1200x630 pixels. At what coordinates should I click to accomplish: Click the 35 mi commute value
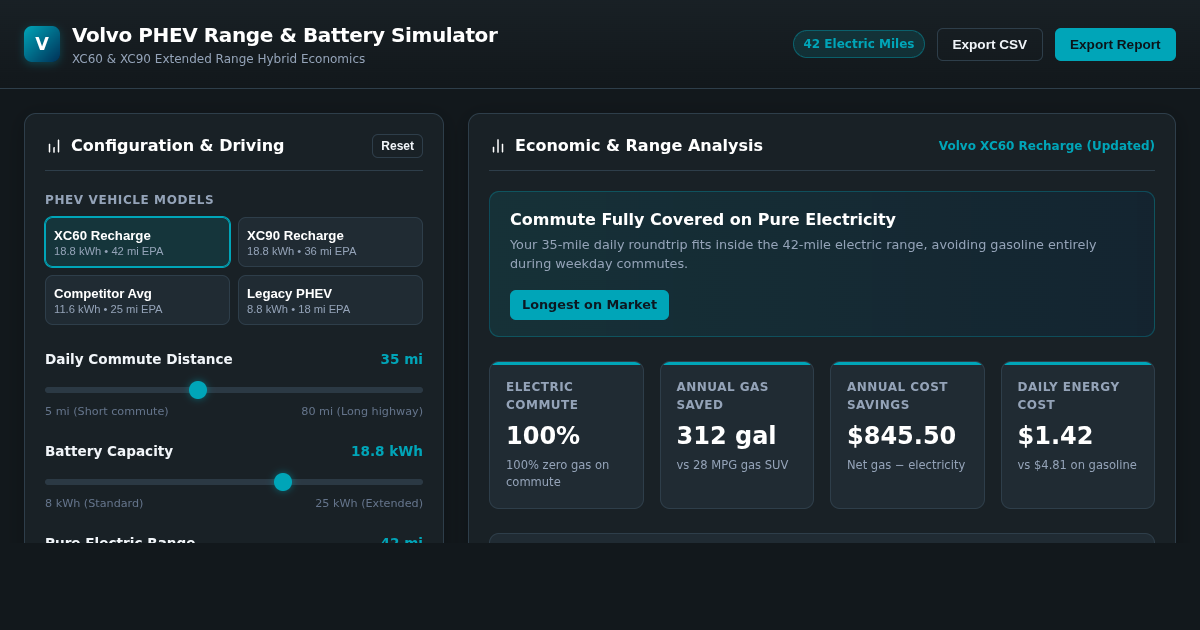pos(401,359)
